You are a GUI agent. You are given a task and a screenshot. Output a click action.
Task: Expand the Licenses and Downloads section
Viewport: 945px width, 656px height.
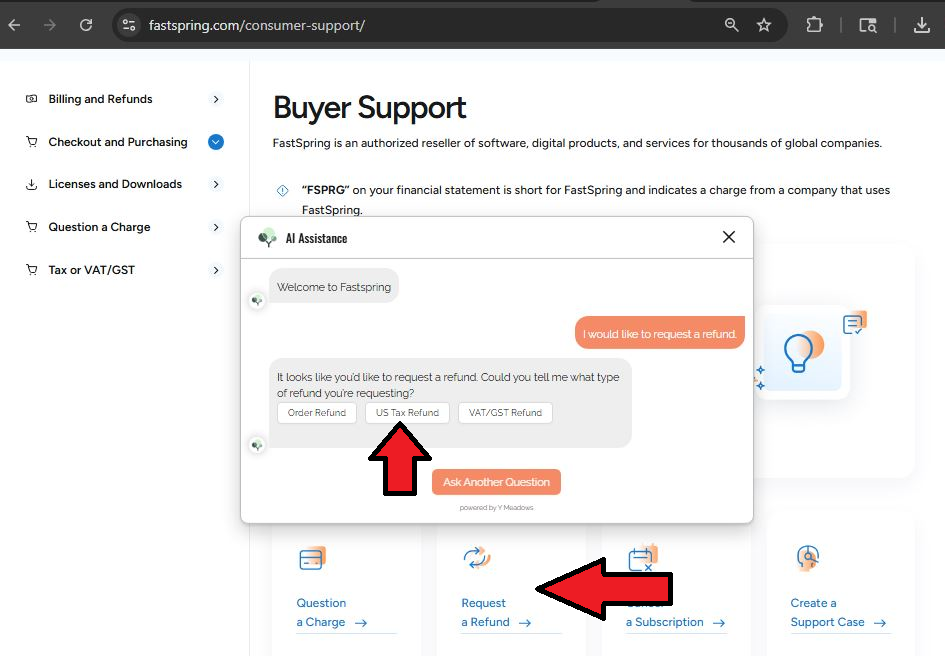tap(216, 184)
